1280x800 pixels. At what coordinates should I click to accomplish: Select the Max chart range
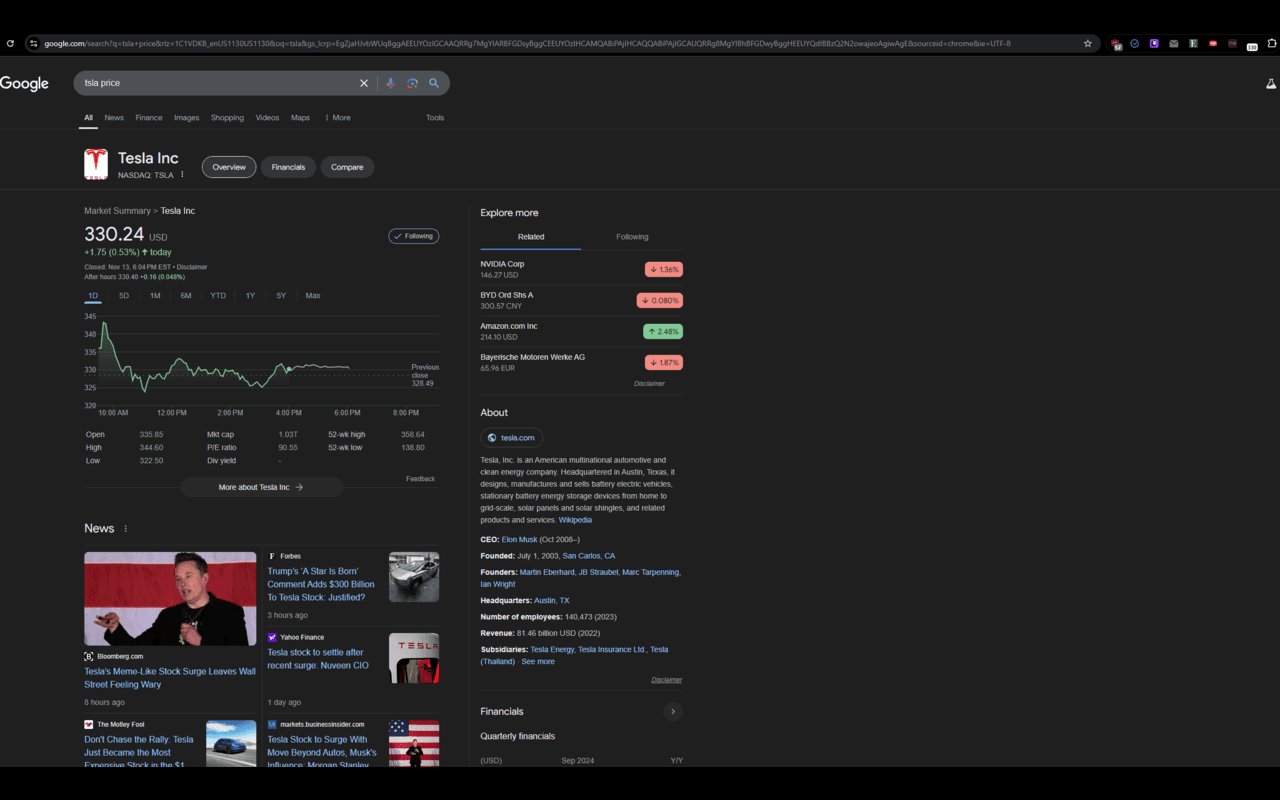coord(313,296)
